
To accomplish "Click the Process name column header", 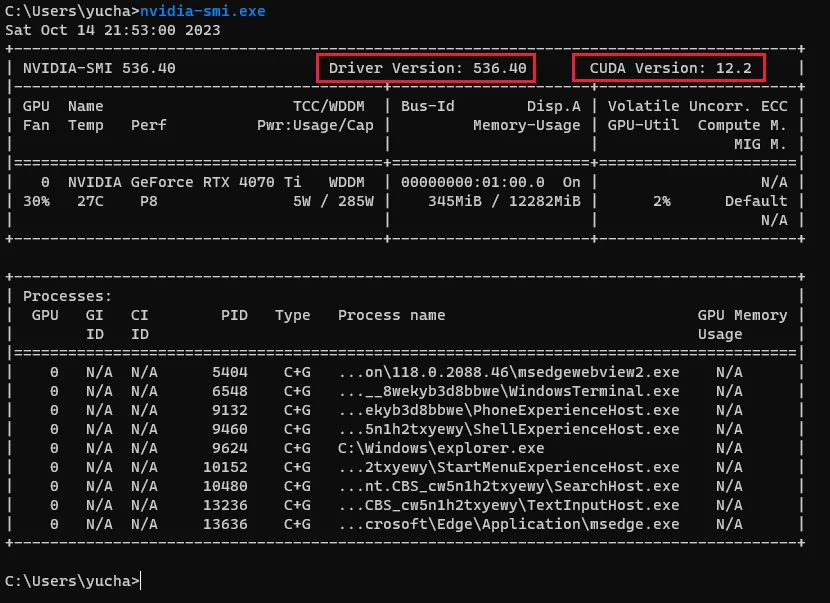I will [391, 315].
